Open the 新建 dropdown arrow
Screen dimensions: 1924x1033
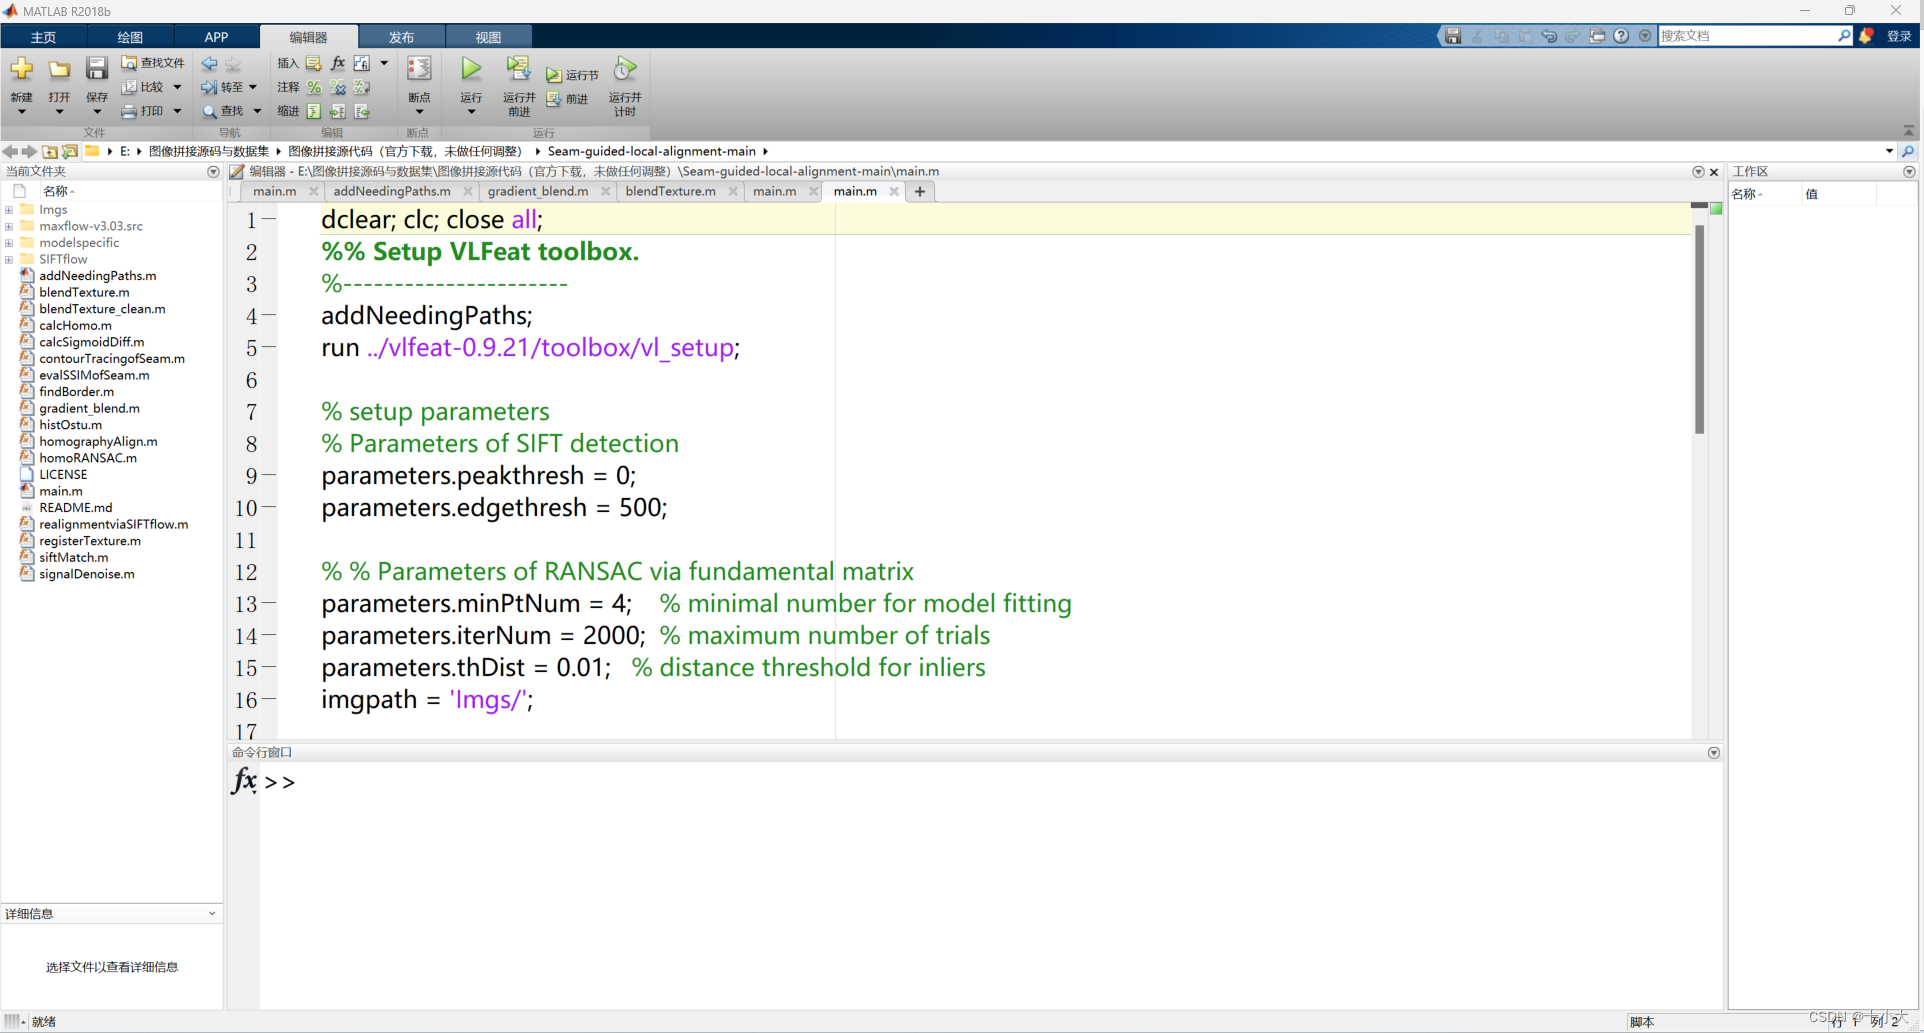(21, 112)
